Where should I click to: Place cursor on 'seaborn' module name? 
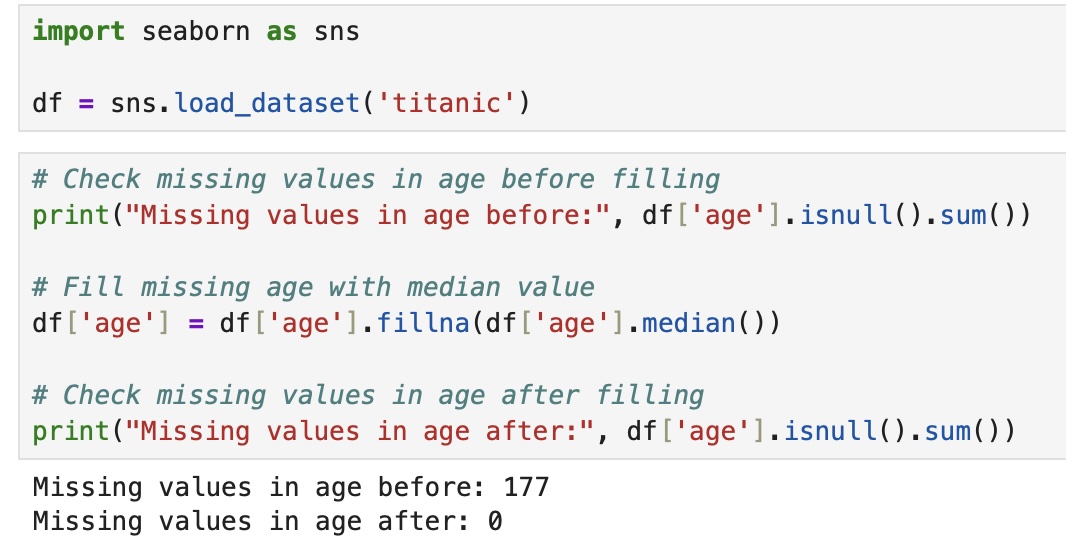click(196, 31)
